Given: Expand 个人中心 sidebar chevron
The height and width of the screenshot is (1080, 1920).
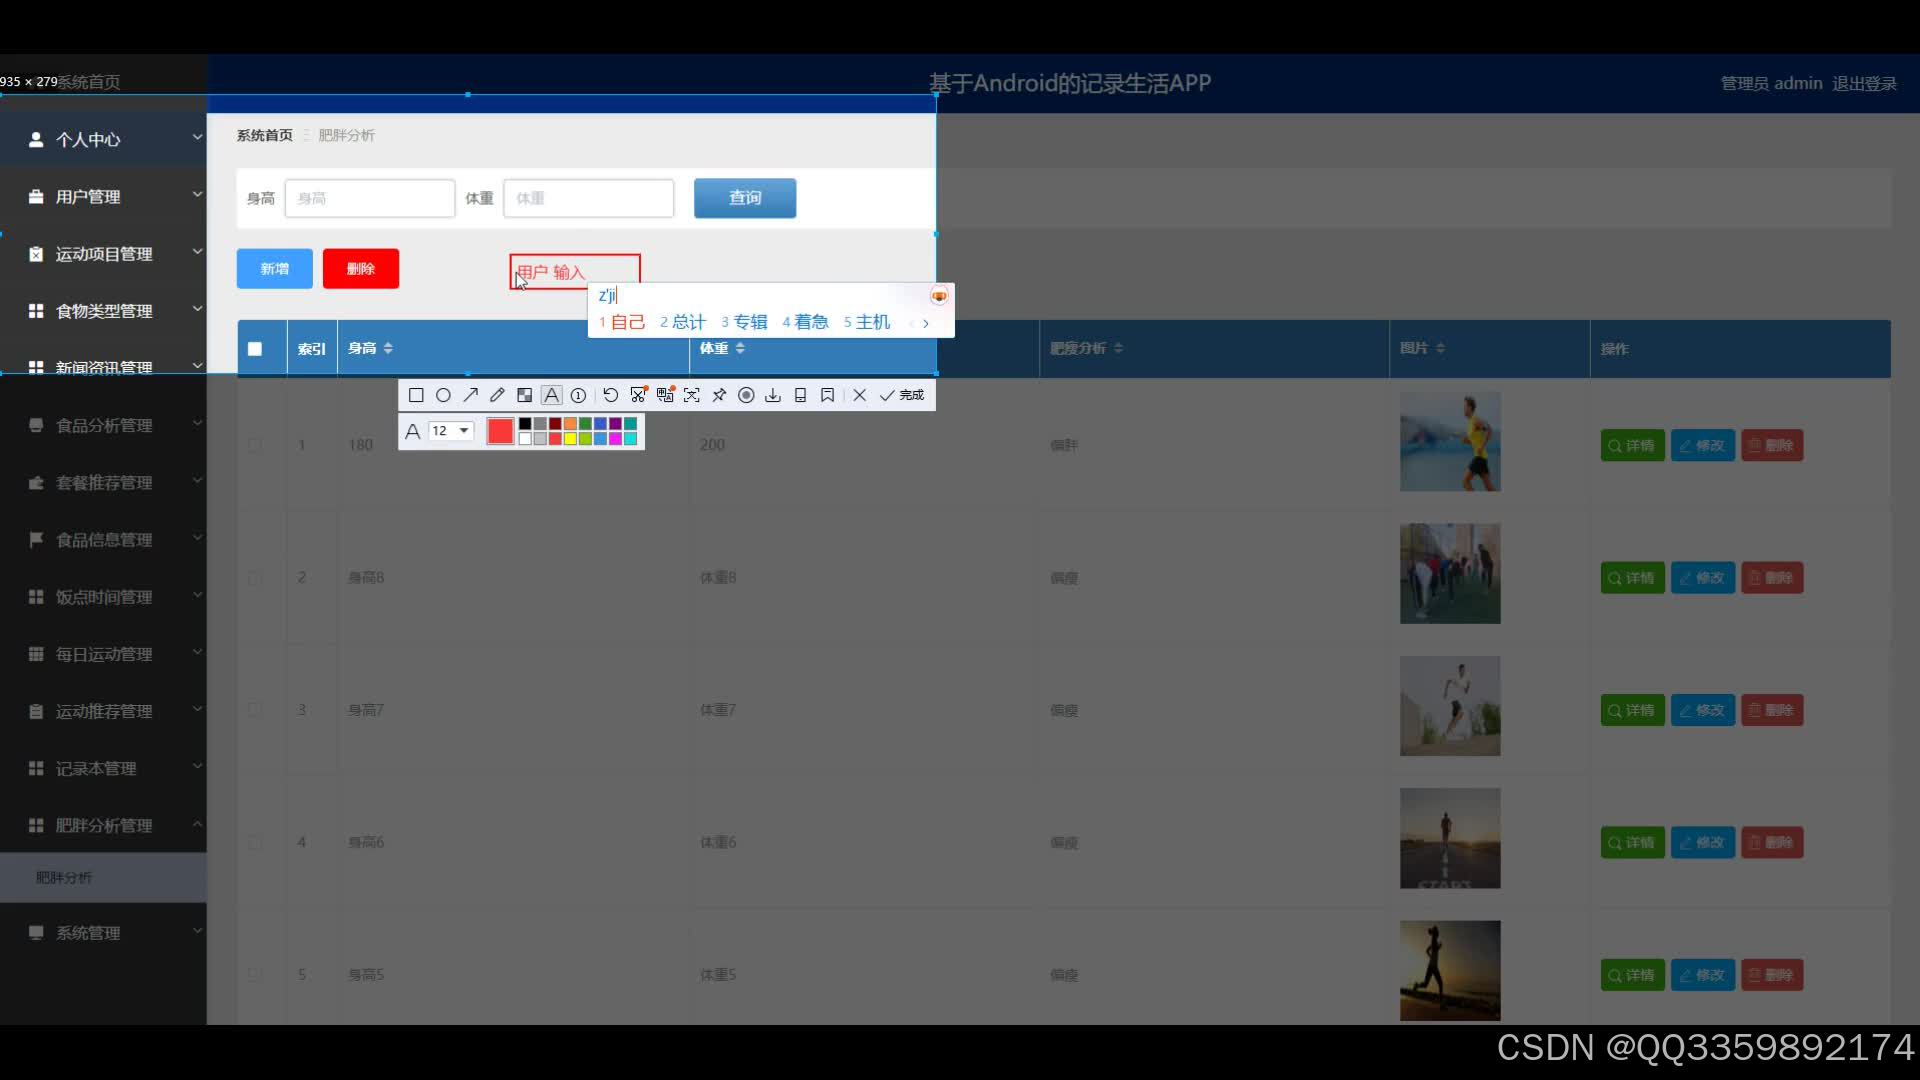Looking at the screenshot, I should click(x=197, y=137).
